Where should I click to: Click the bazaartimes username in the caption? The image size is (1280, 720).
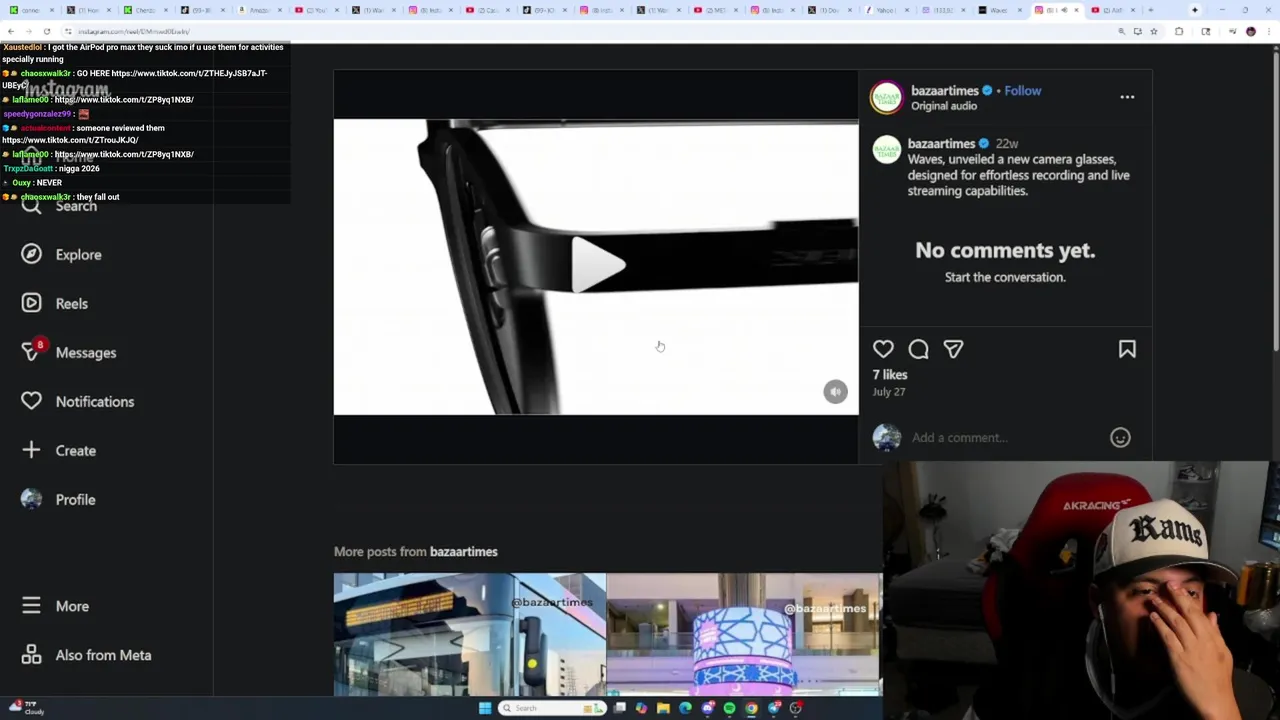point(941,144)
